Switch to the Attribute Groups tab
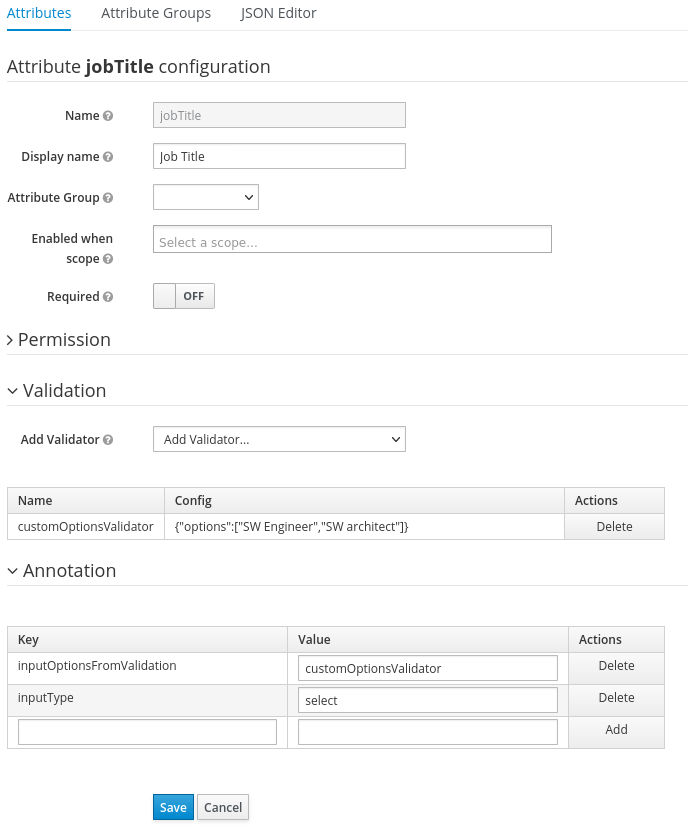 (x=155, y=13)
